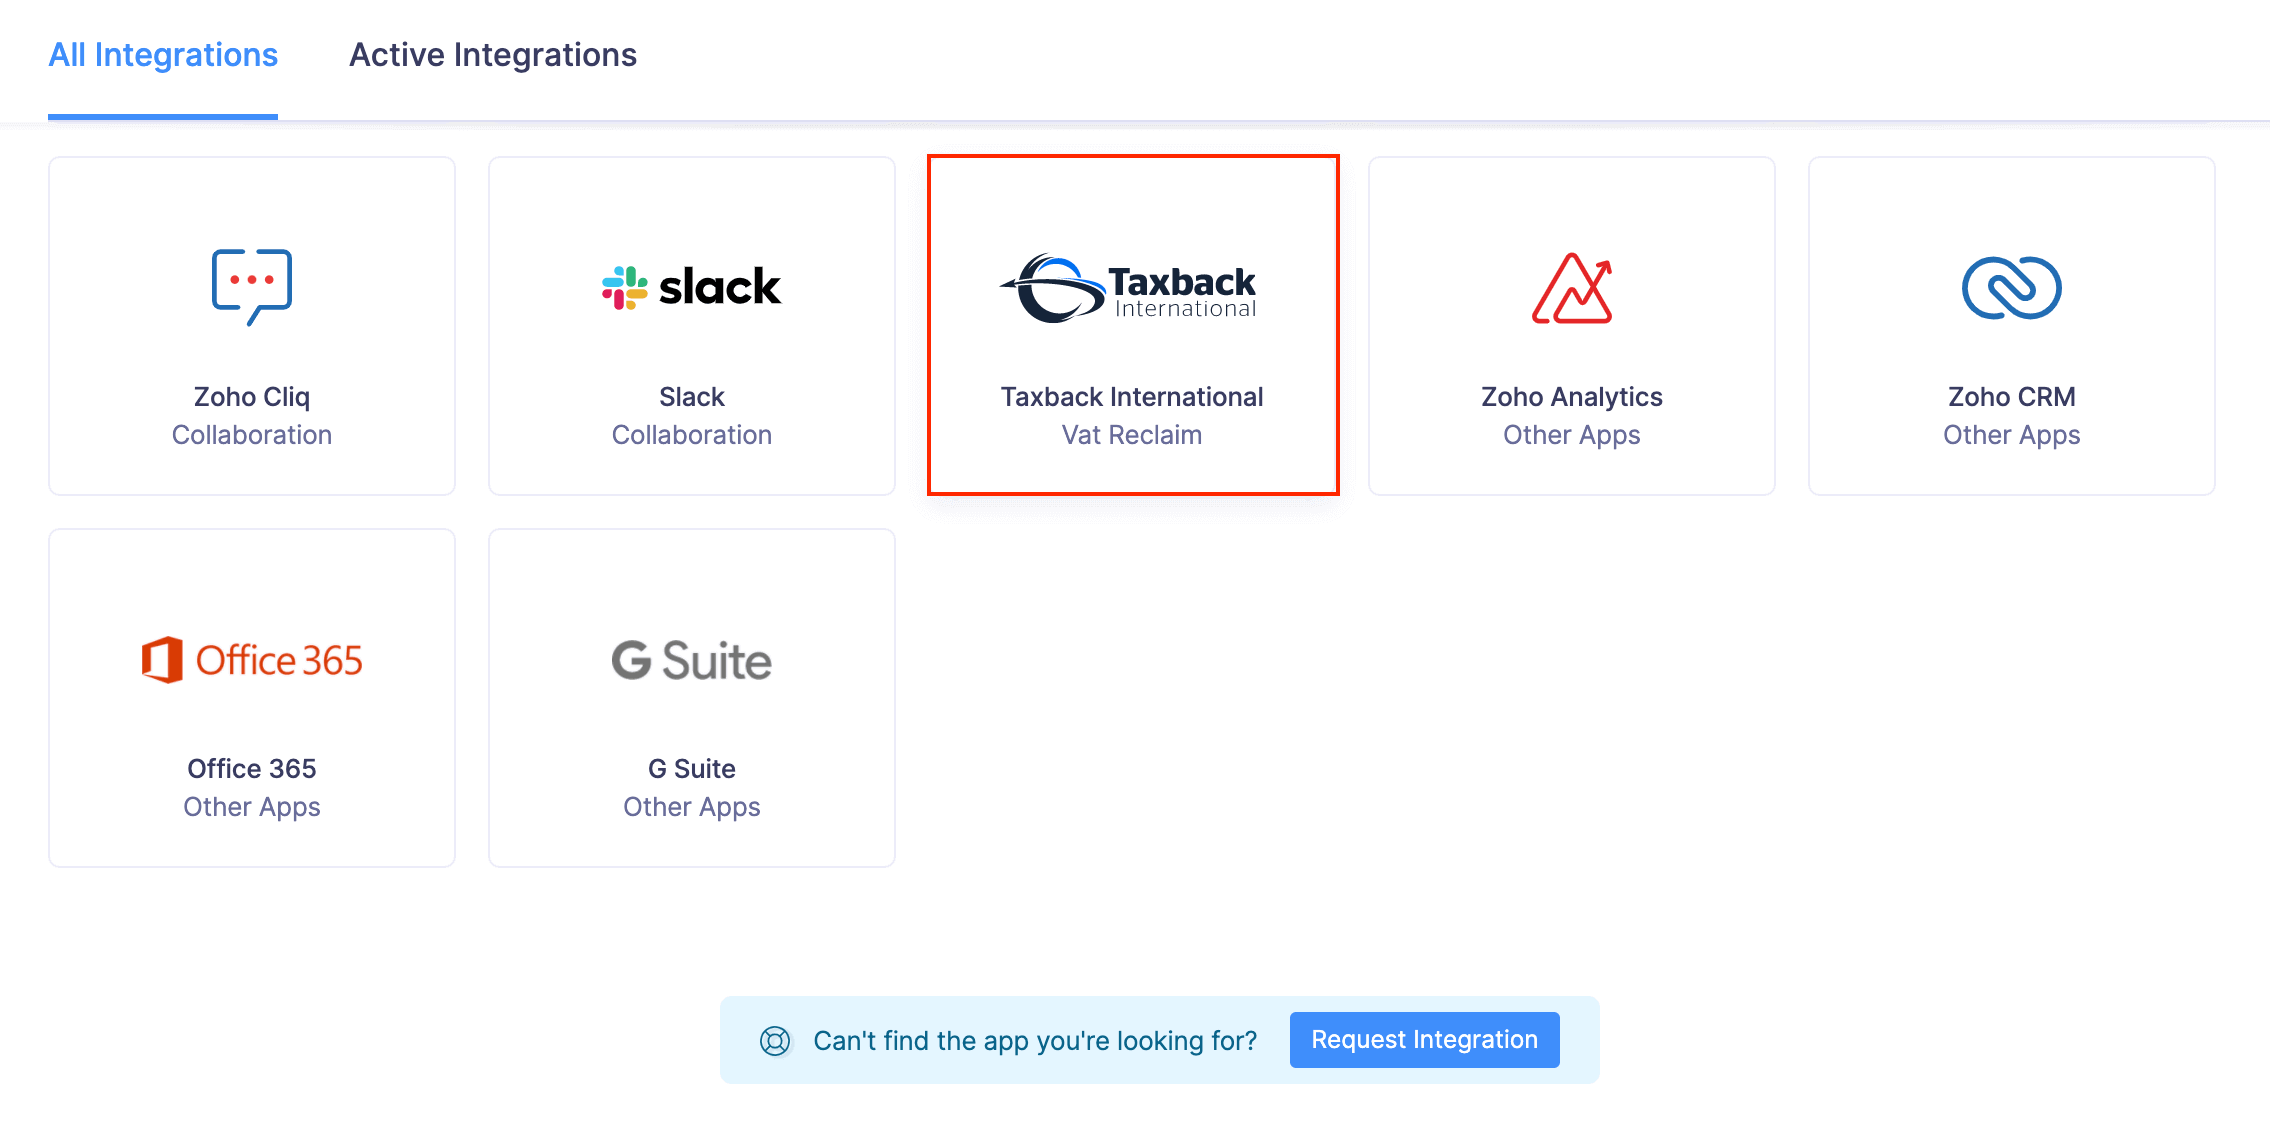Click the Taxback International logo
The image size is (2270, 1134).
point(1131,288)
